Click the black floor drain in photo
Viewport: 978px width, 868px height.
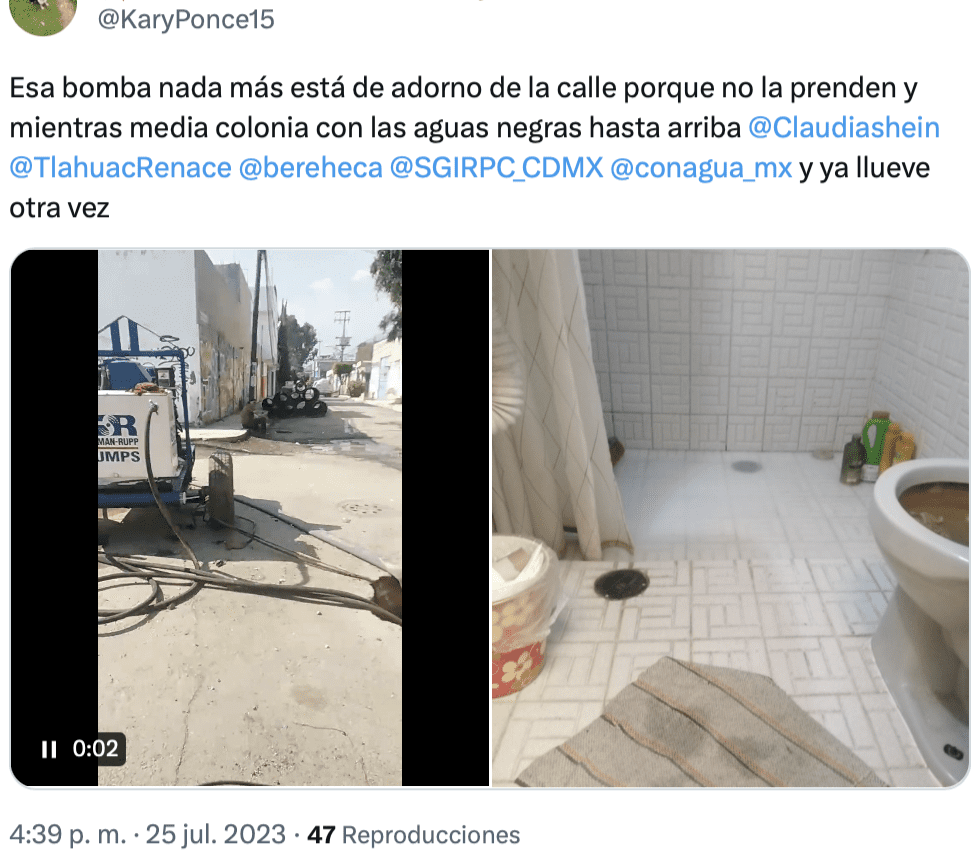pyautogui.click(x=621, y=584)
